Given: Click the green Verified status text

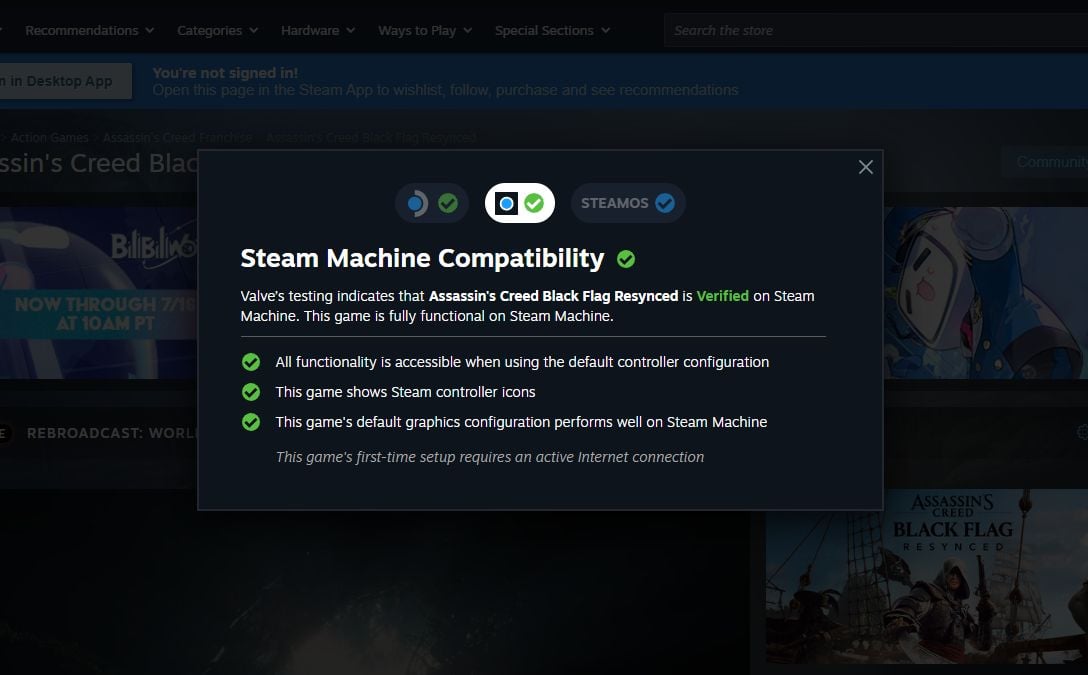Looking at the screenshot, I should pyautogui.click(x=722, y=296).
